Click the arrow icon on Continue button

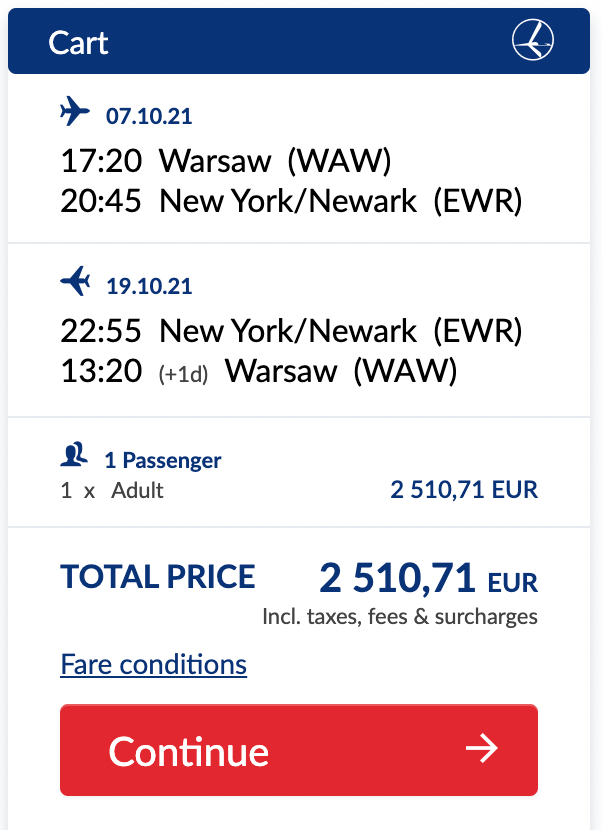coord(482,748)
